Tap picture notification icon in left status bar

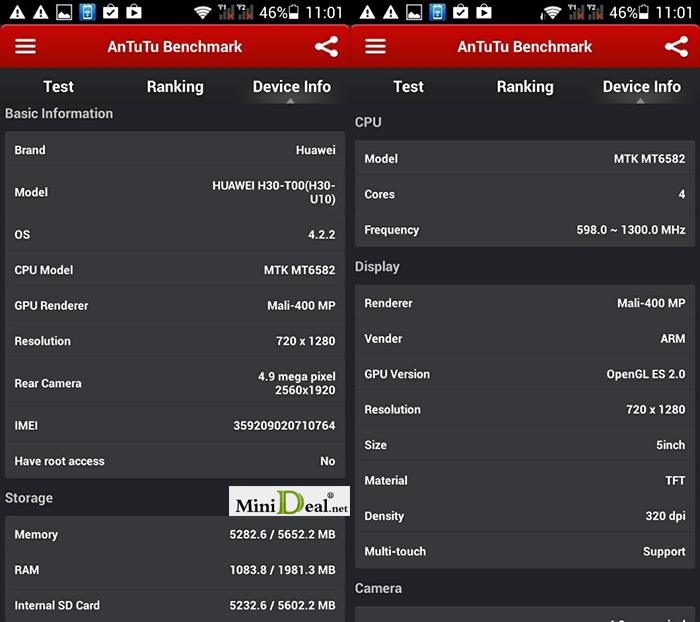point(64,12)
